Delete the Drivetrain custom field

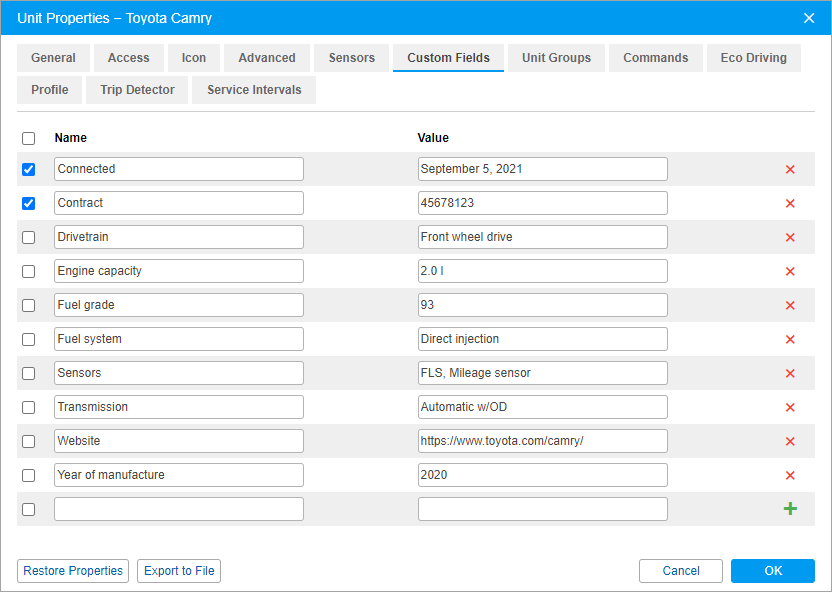790,238
